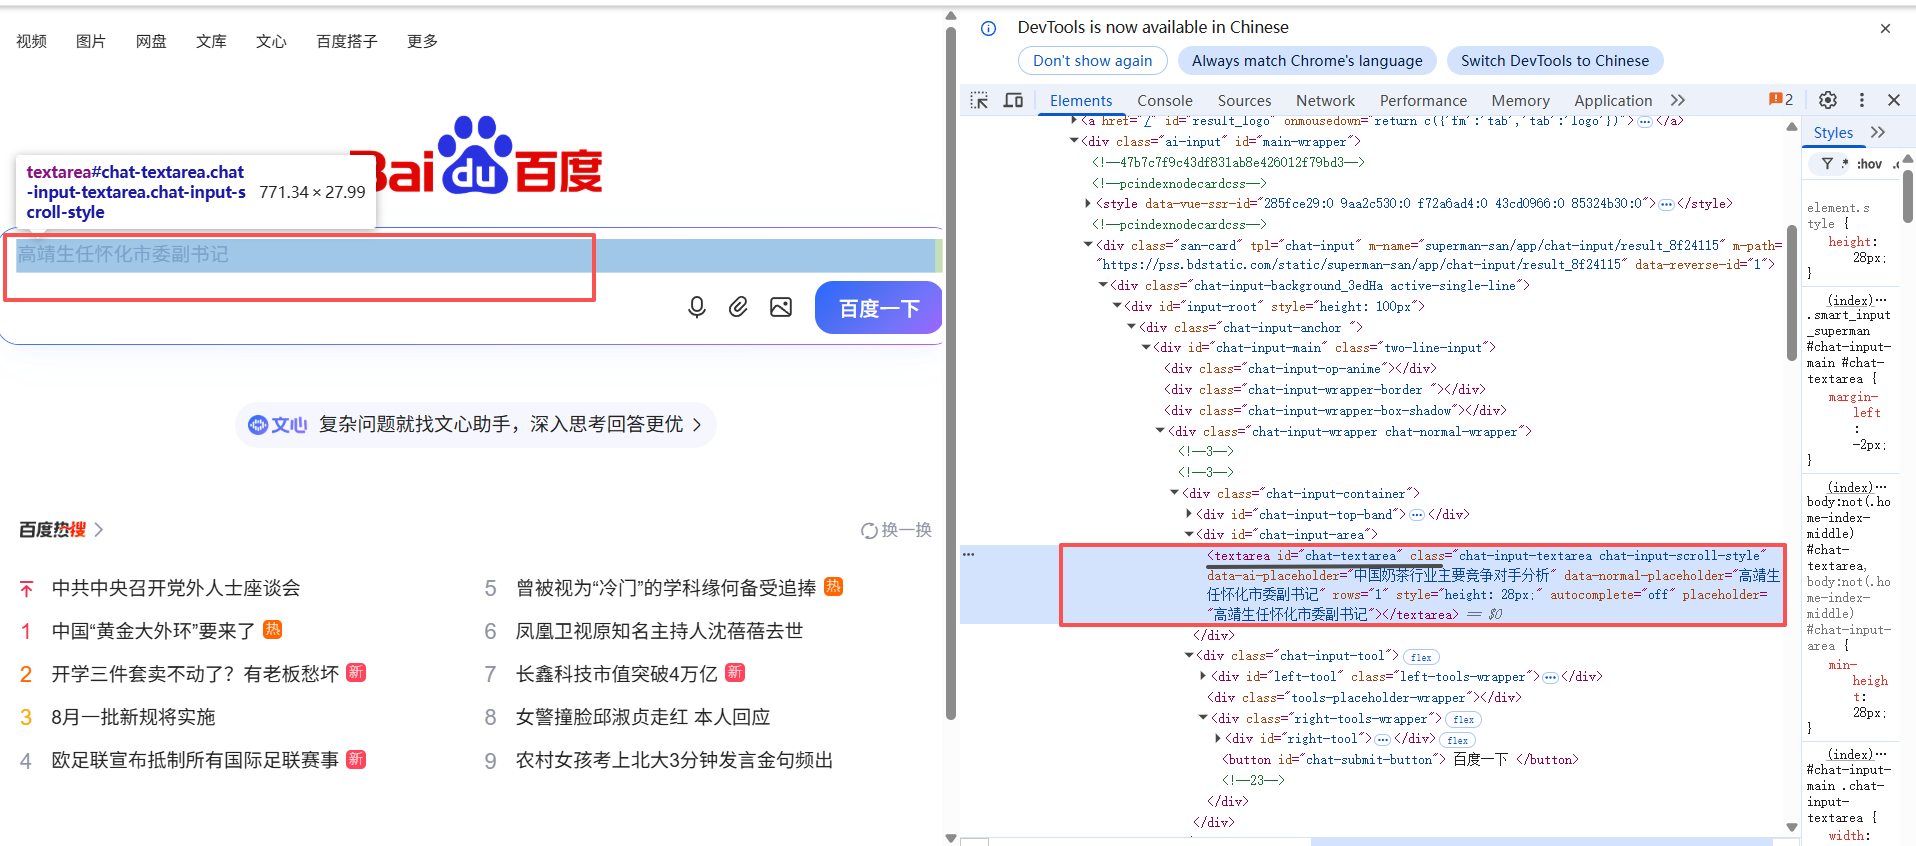The image size is (1916, 846).
Task: Expand the style data-vue-ssr-id node
Action: pos(1089,204)
